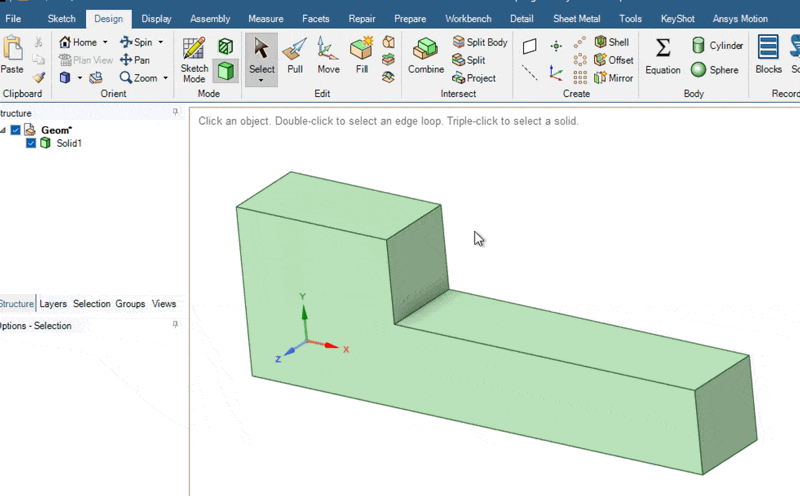The height and width of the screenshot is (496, 800).
Task: Click the Split Body button
Action: 479,42
